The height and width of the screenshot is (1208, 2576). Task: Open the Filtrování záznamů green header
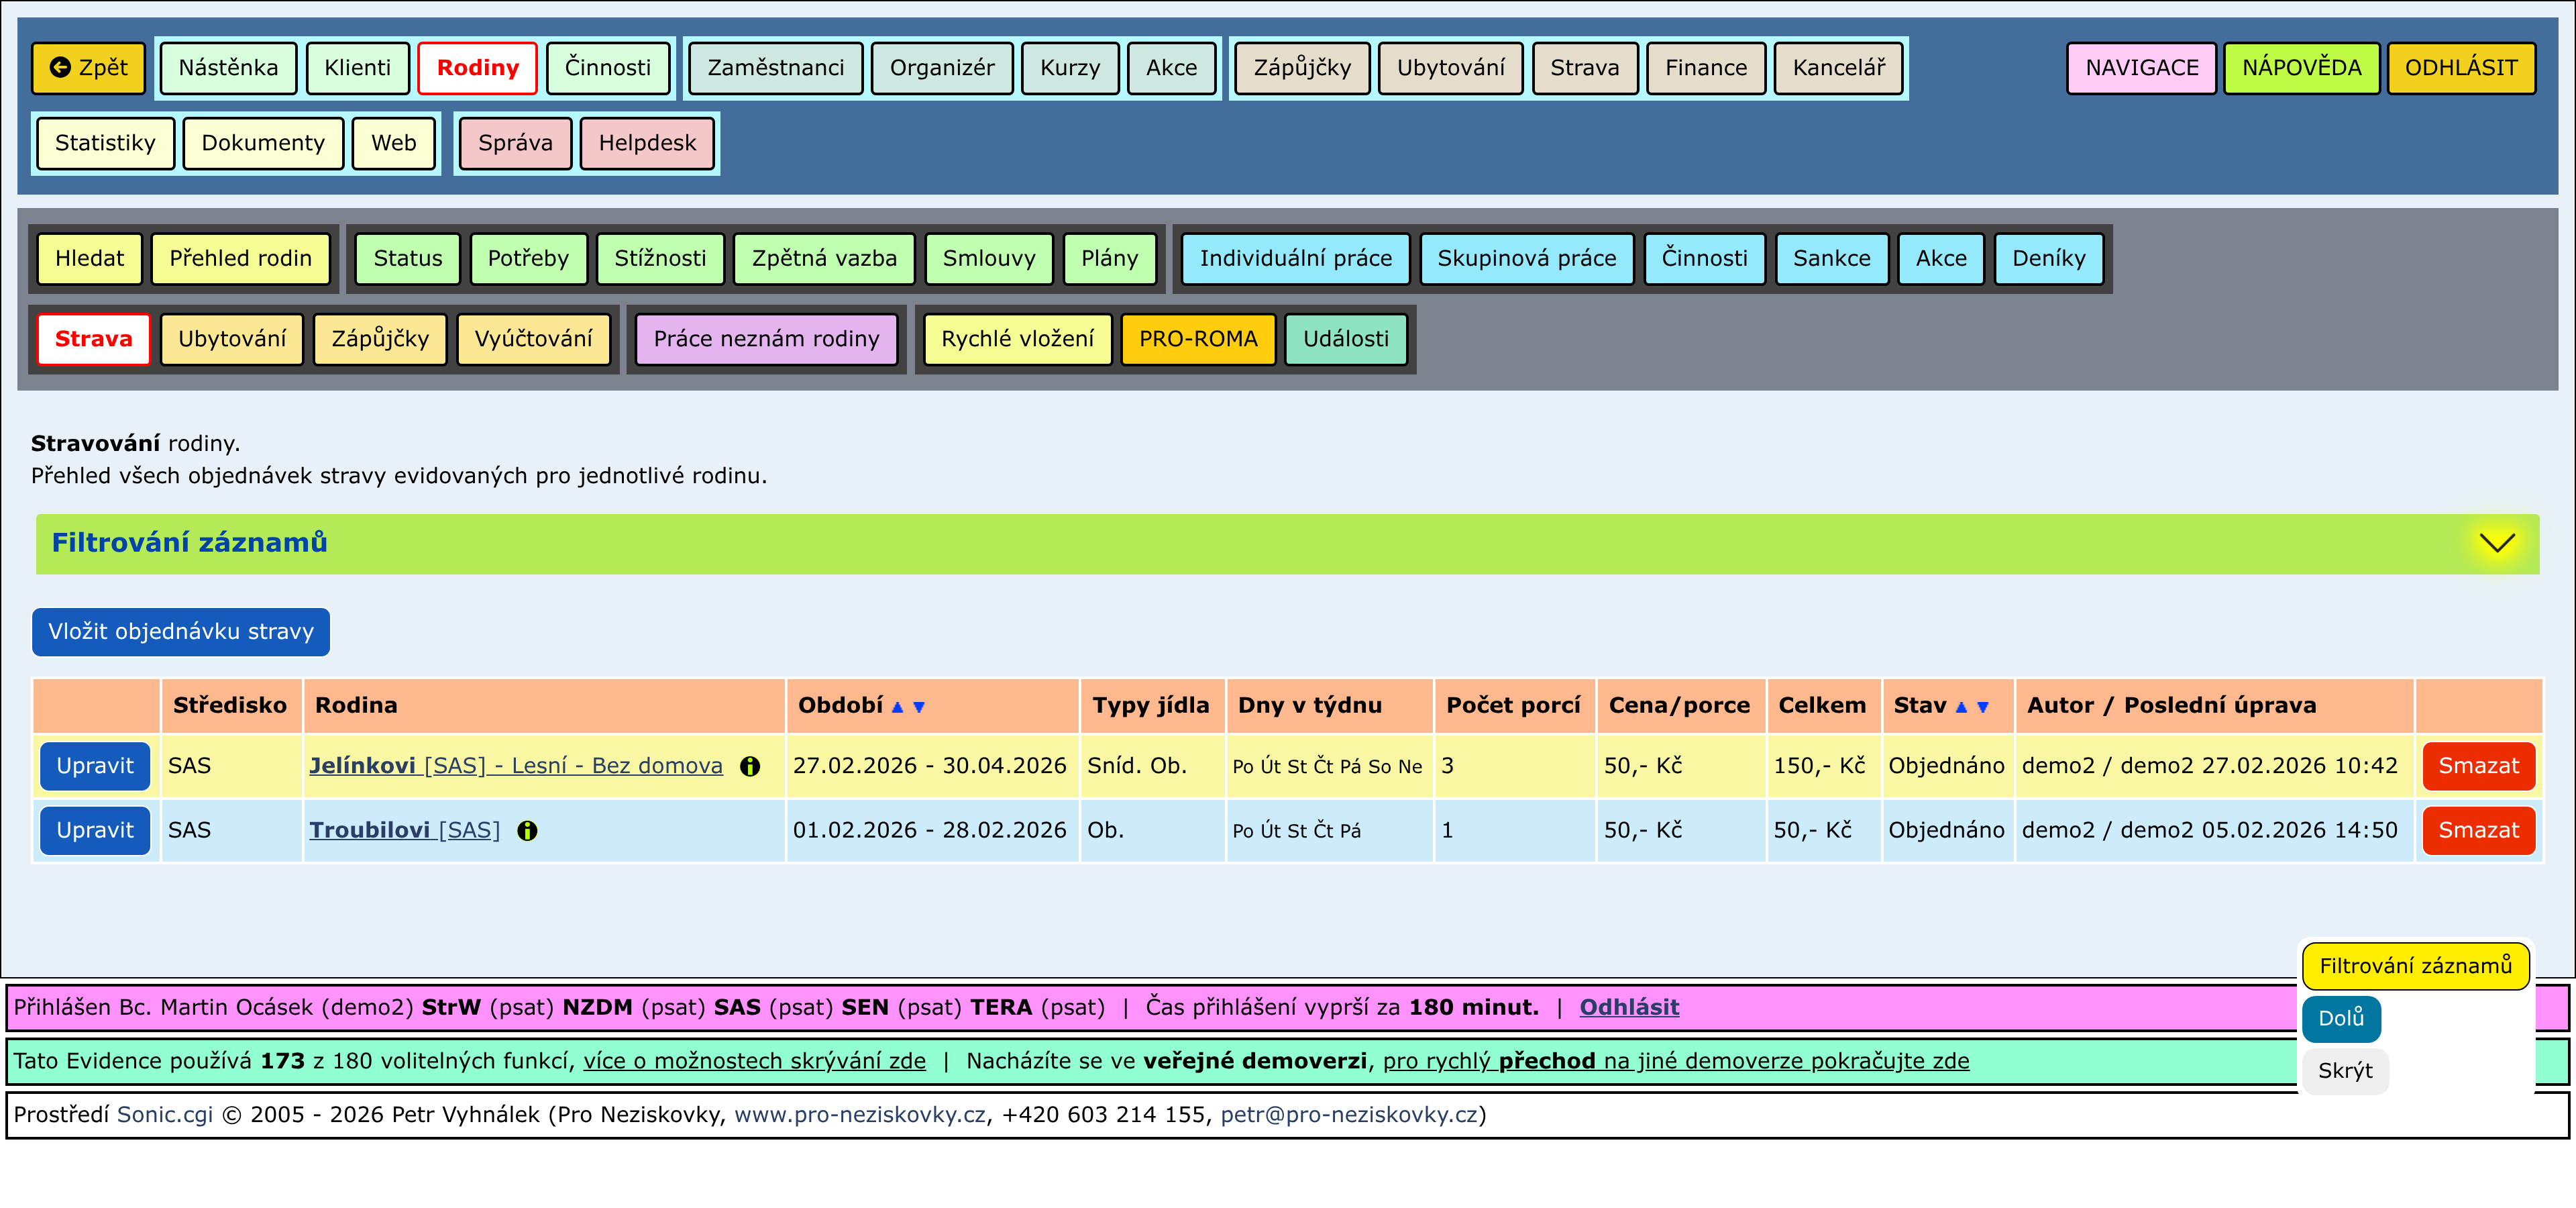pyautogui.click(x=190, y=543)
